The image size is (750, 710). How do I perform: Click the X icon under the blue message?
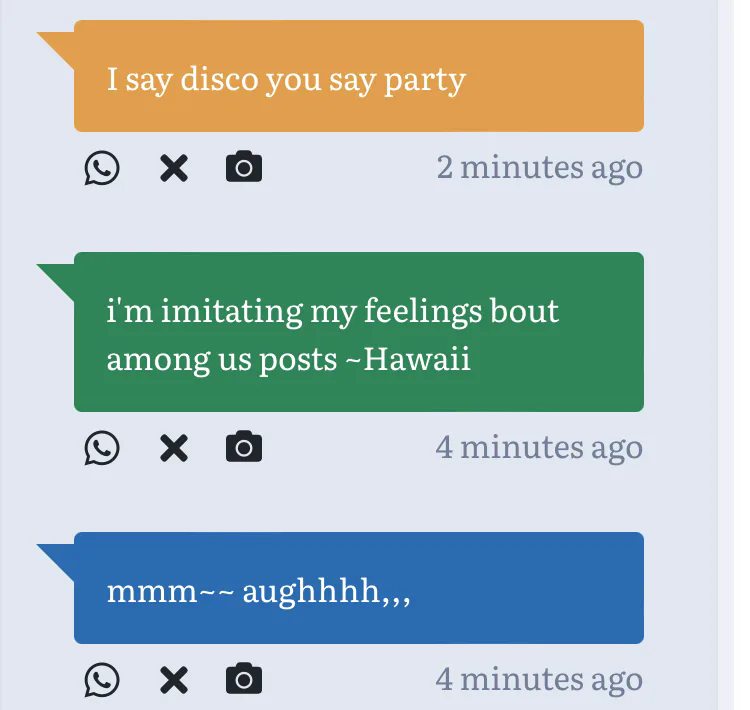pyautogui.click(x=174, y=681)
